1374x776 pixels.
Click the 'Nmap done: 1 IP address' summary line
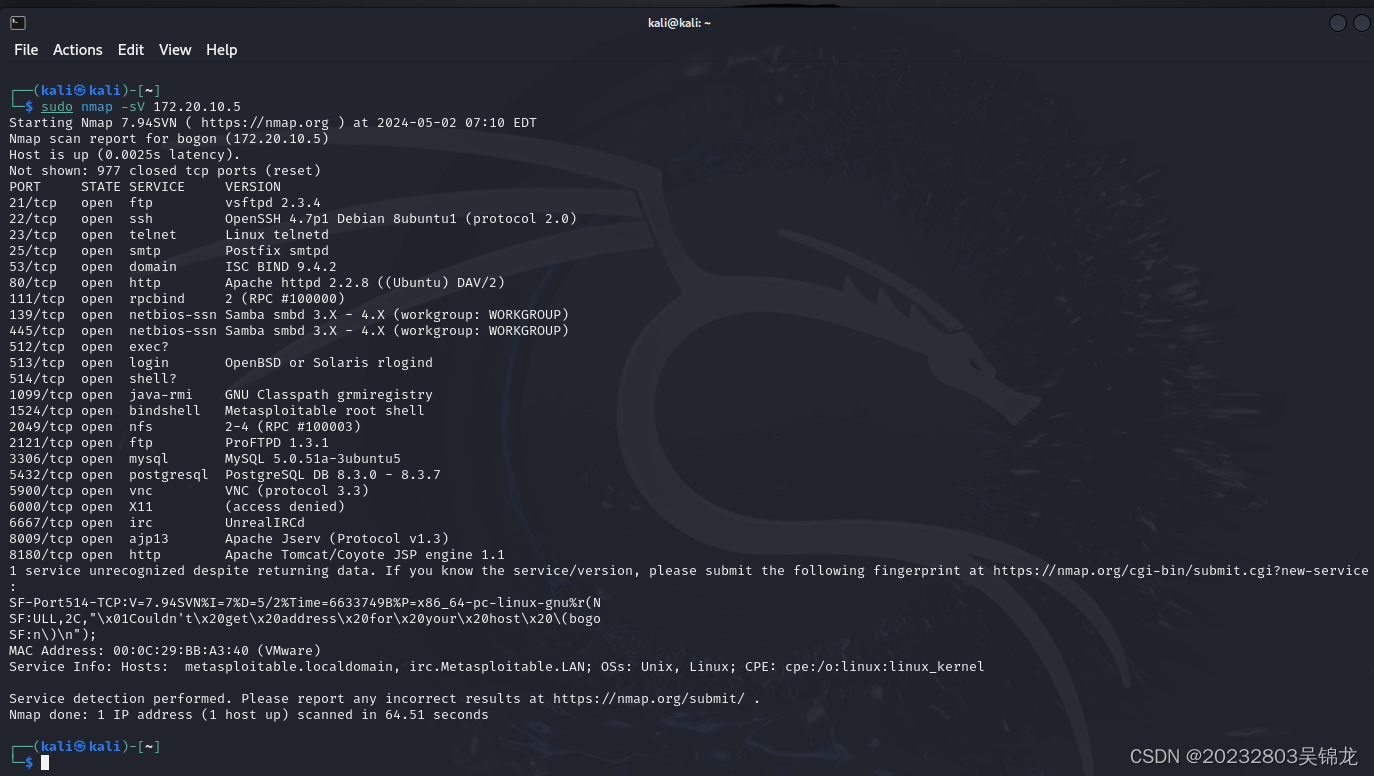click(x=249, y=715)
